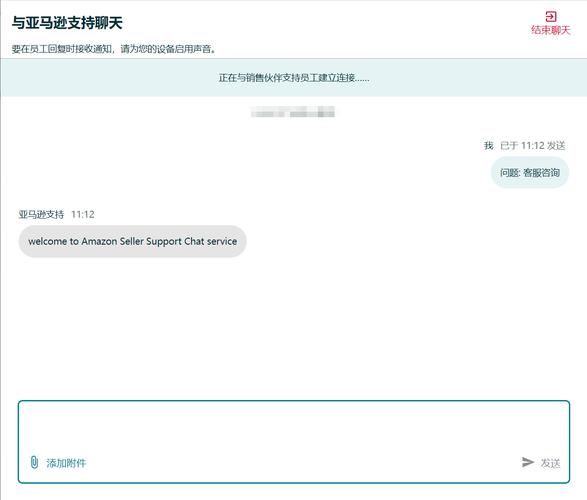
Task: Click the 发送 button label
Action: point(550,463)
